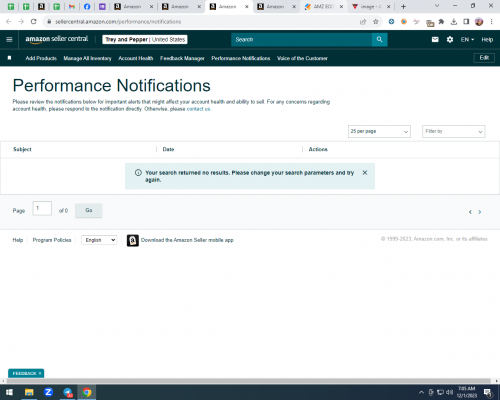
Task: Open Feedback Manager
Action: 182,58
